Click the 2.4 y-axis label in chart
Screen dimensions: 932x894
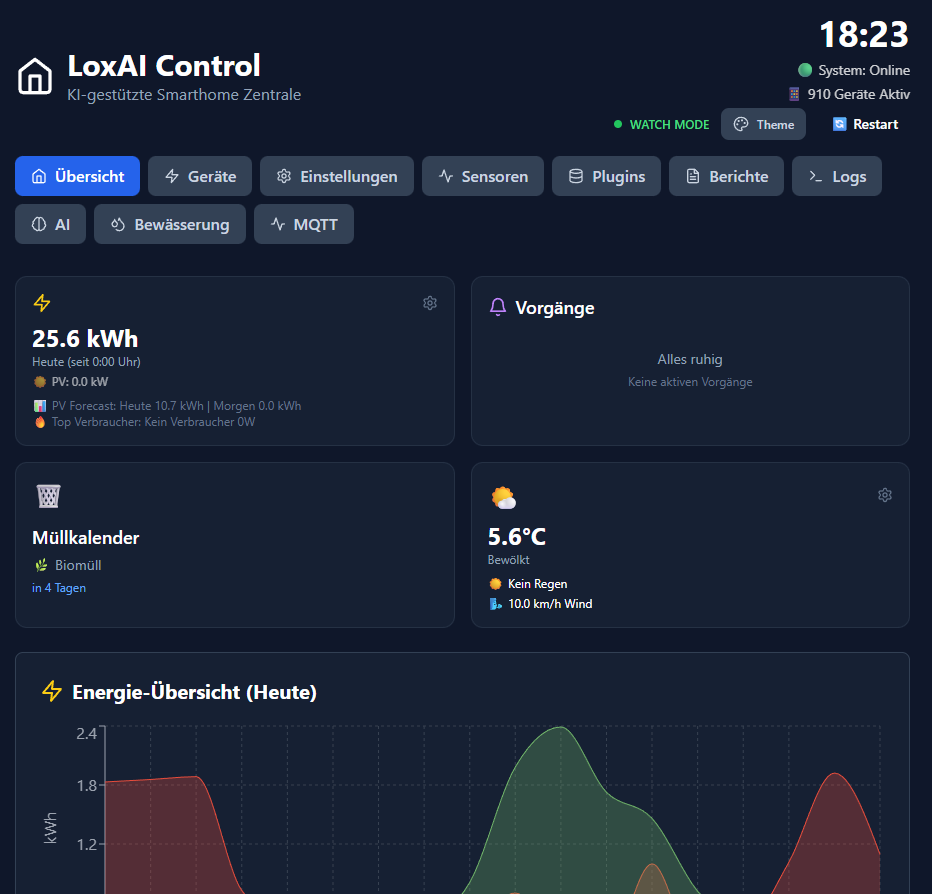pyautogui.click(x=86, y=734)
